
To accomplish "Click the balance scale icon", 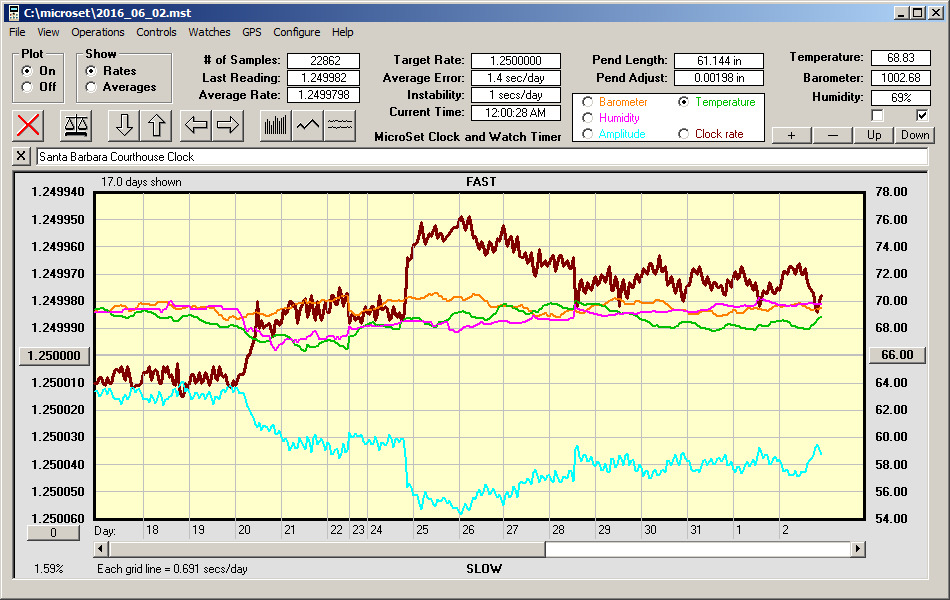I will coord(76,125).
